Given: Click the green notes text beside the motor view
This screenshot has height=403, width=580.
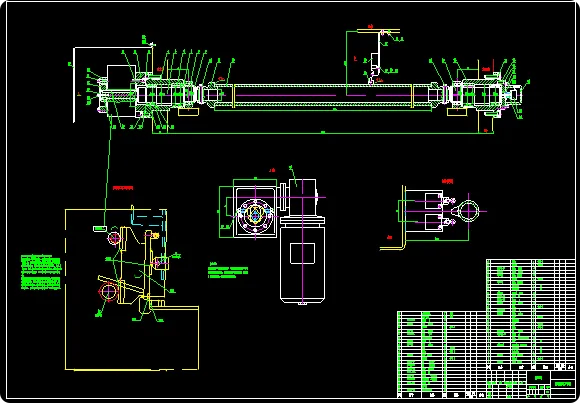Looking at the screenshot, I should 228,270.
